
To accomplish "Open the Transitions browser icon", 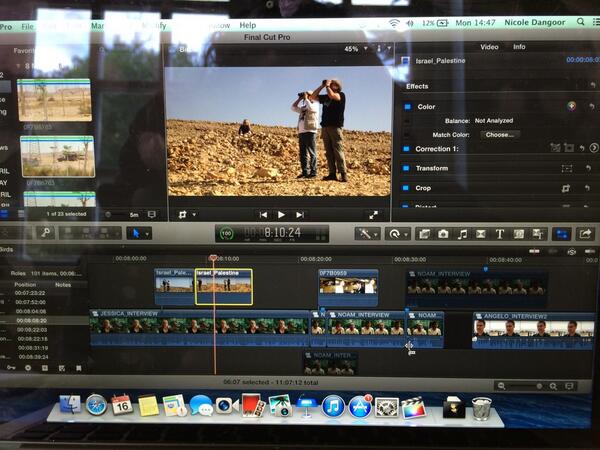I will point(481,234).
